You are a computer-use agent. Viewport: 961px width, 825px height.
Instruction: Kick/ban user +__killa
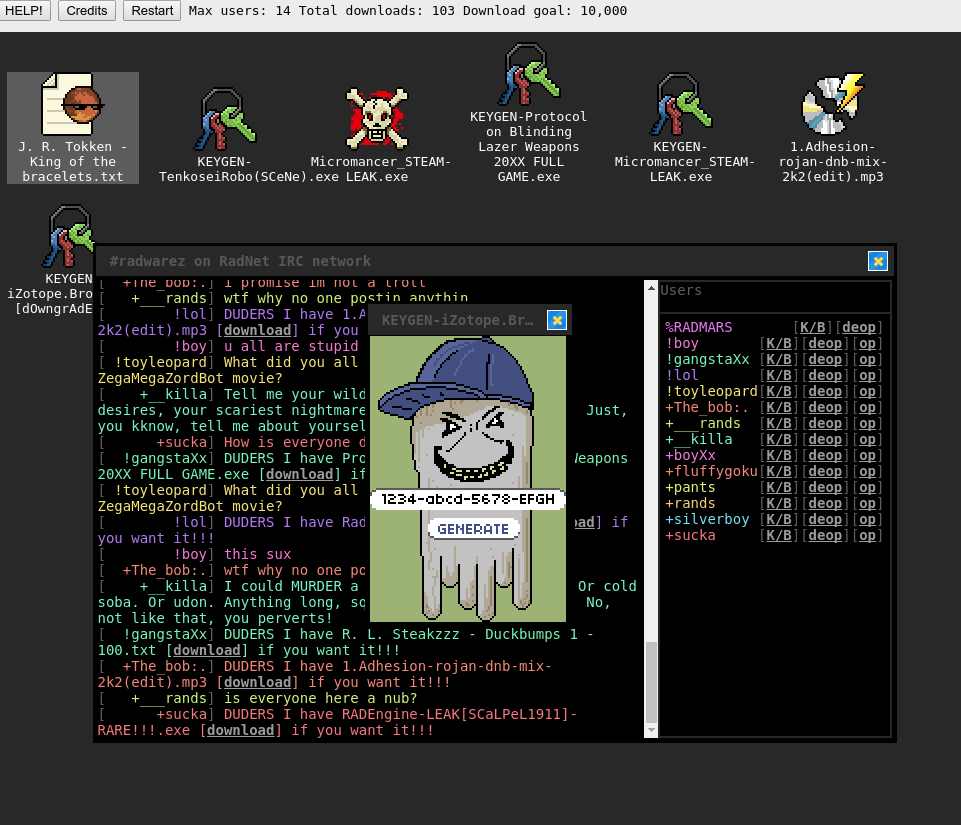pos(779,439)
